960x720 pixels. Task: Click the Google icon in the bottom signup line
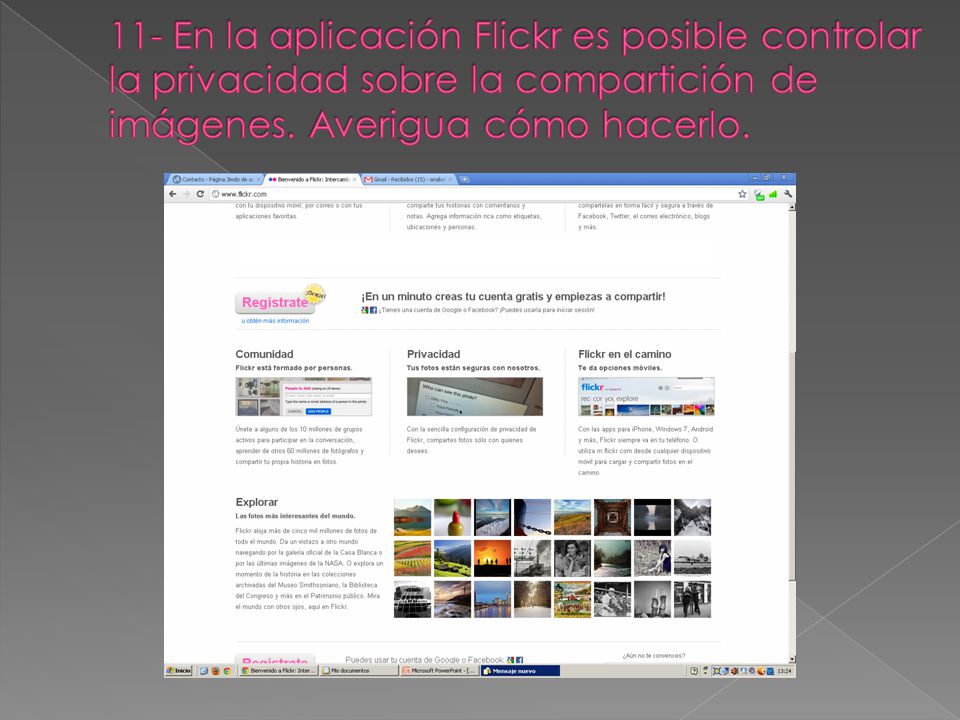(x=511, y=660)
